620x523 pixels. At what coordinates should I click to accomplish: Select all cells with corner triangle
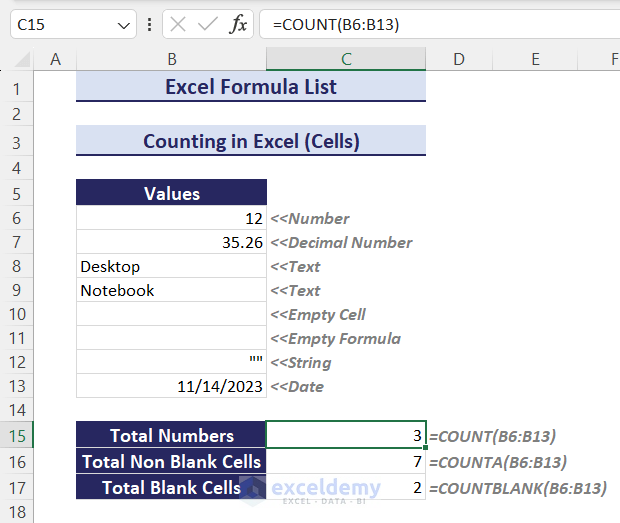click(x=22, y=60)
